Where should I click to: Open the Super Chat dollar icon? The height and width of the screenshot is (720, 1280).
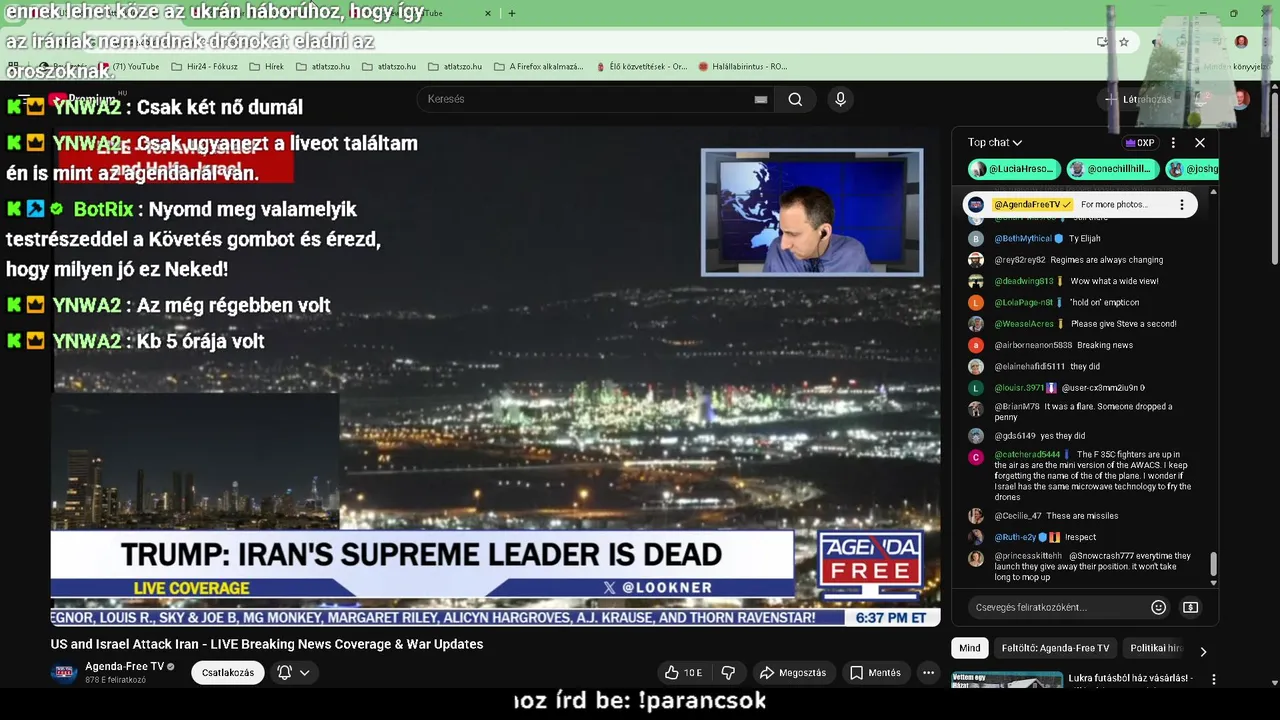(1190, 607)
